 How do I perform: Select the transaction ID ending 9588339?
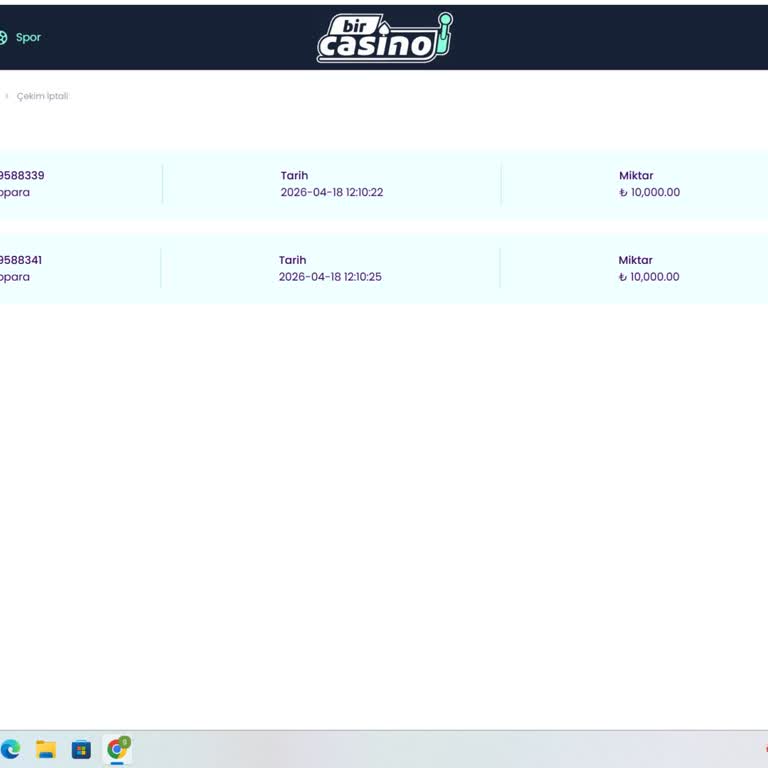point(22,175)
